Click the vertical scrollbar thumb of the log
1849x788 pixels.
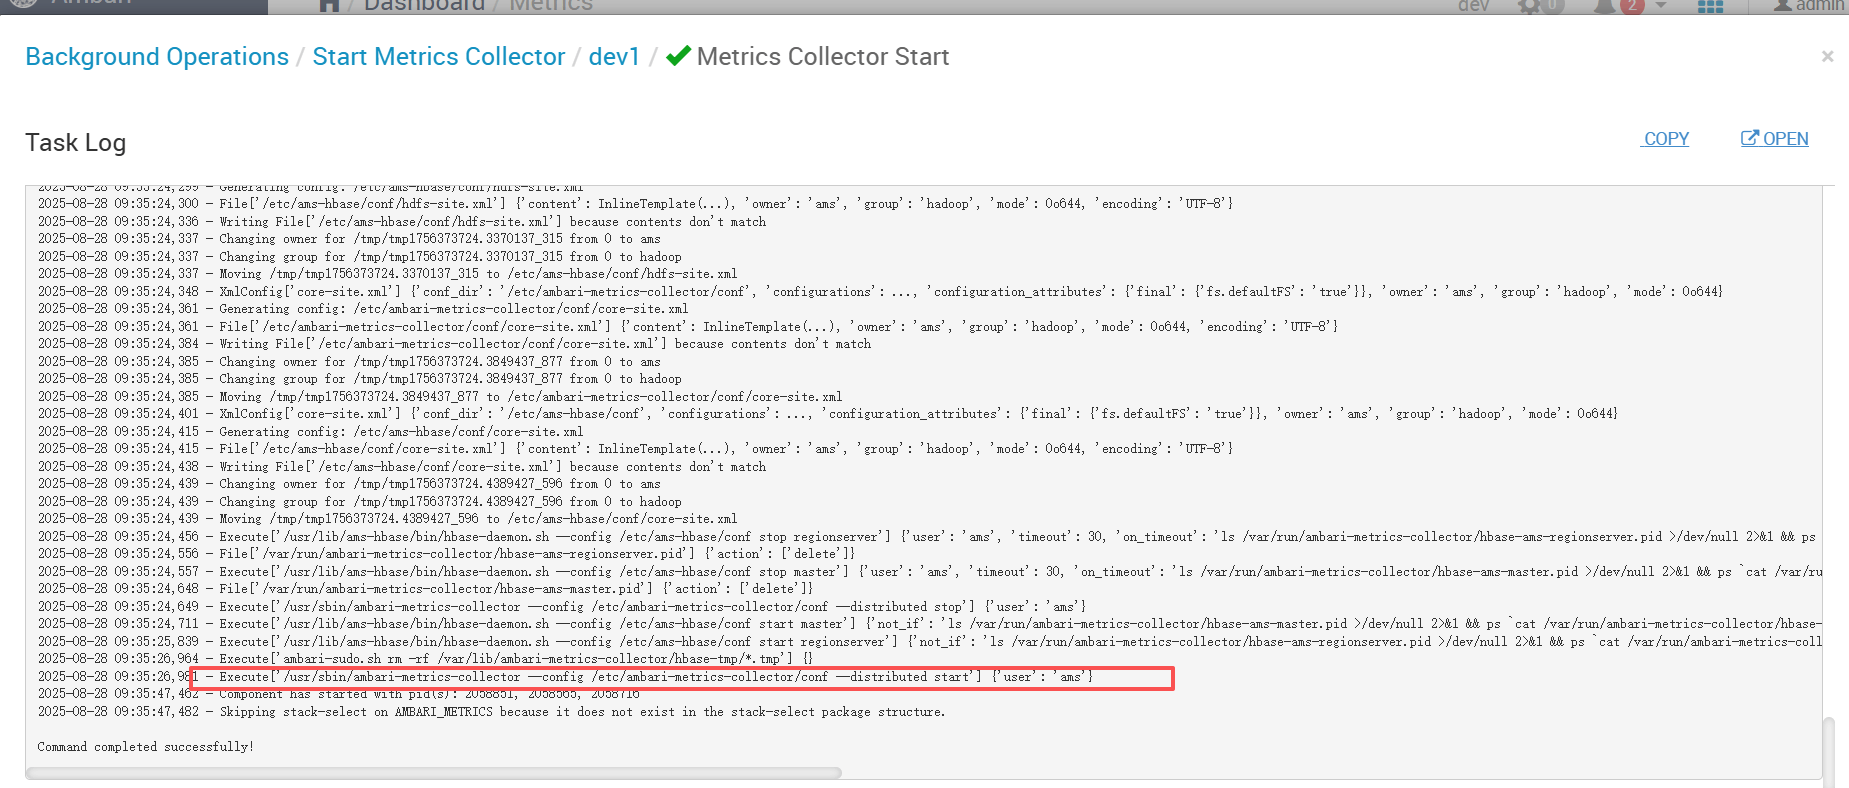click(x=1828, y=750)
